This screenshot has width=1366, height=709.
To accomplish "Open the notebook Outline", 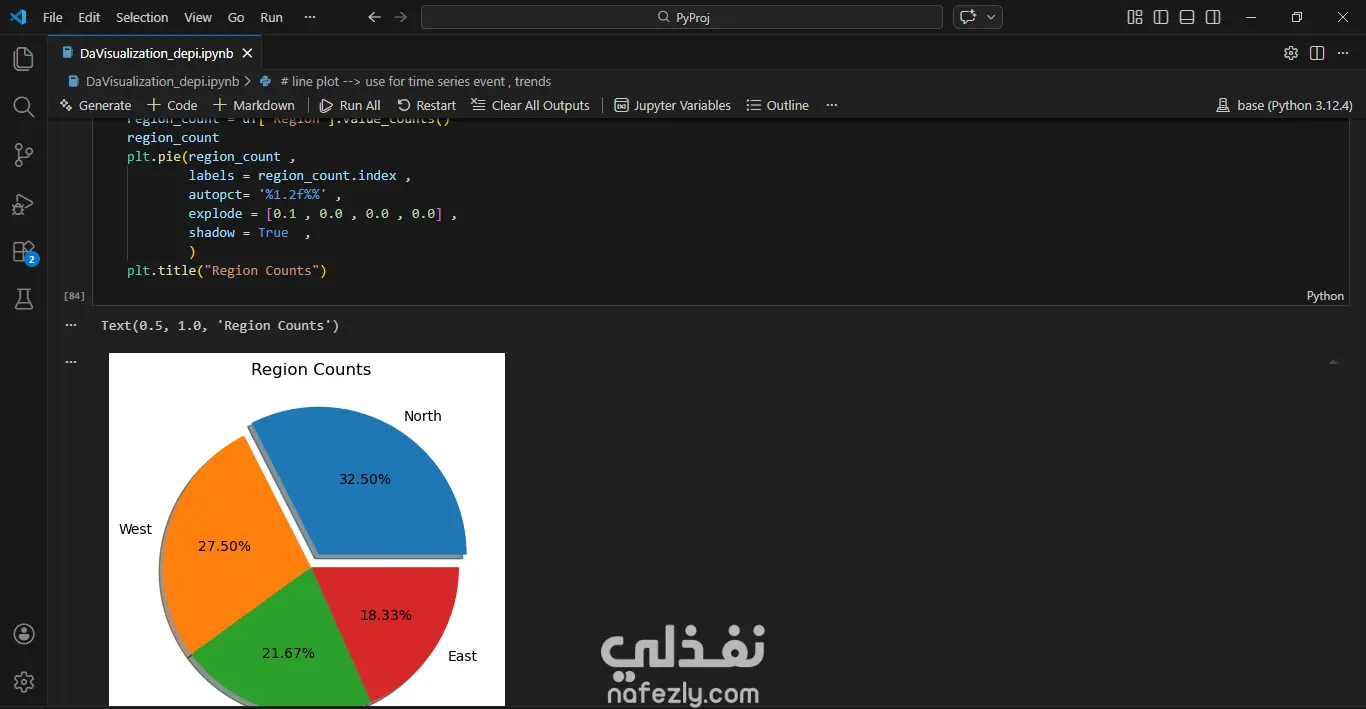I will 777,105.
